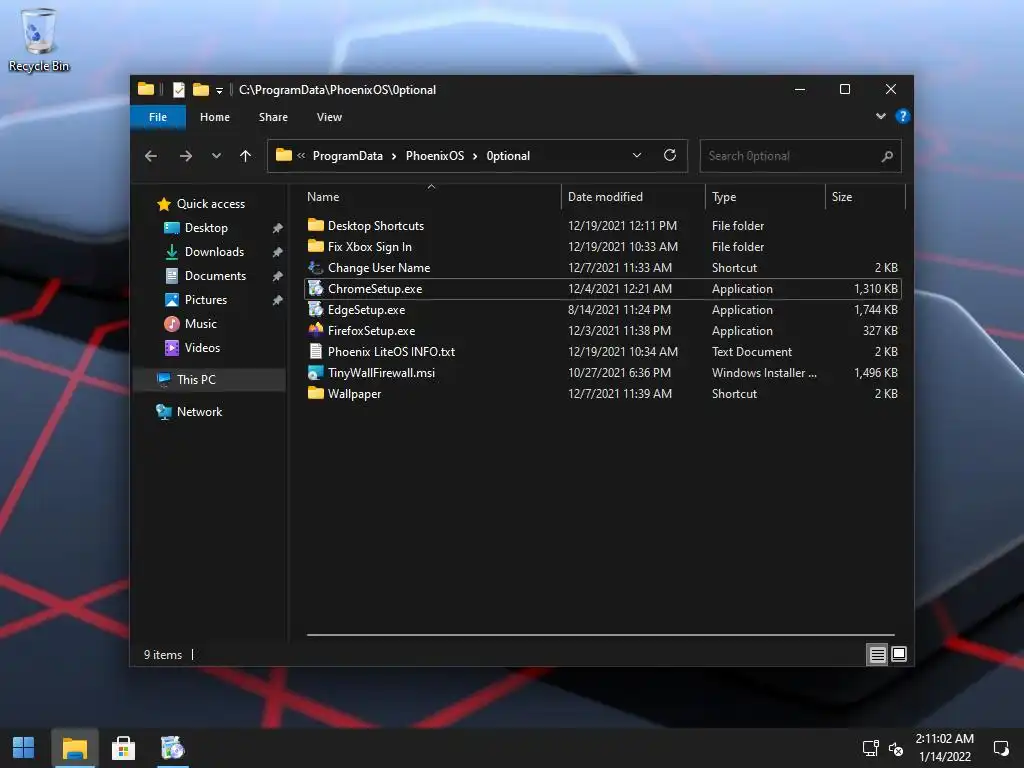
Task: Select Desktop in navigation pane
Action: click(x=196, y=228)
